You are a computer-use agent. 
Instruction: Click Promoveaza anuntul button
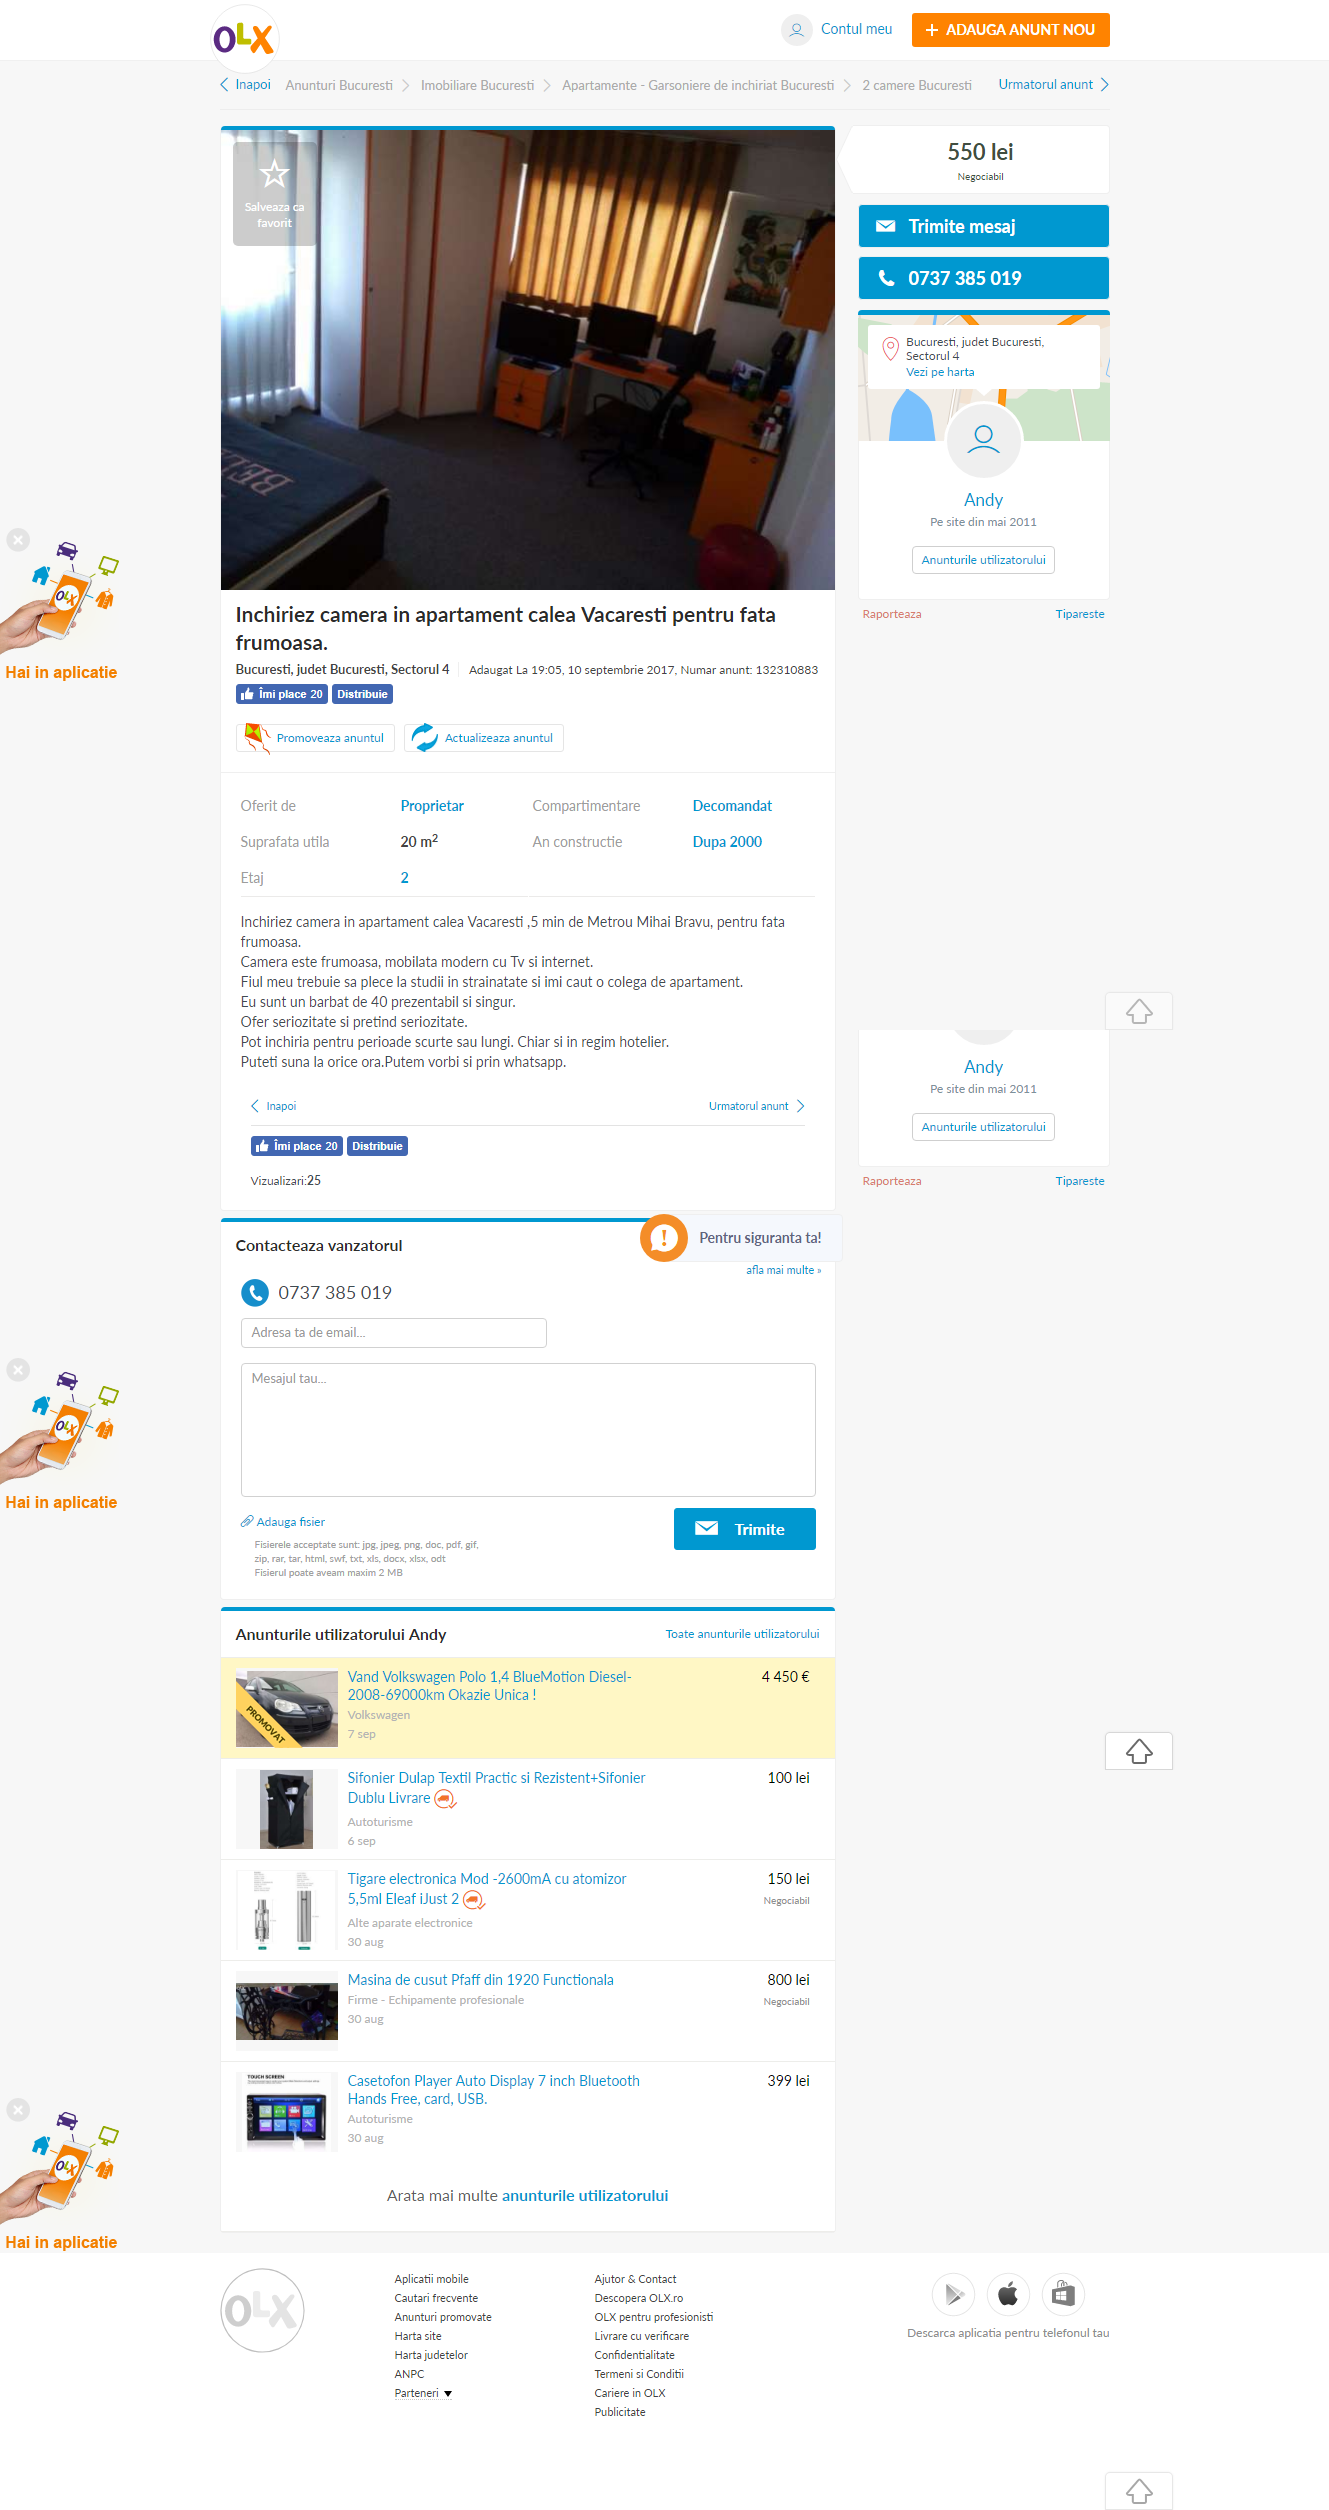pos(316,738)
